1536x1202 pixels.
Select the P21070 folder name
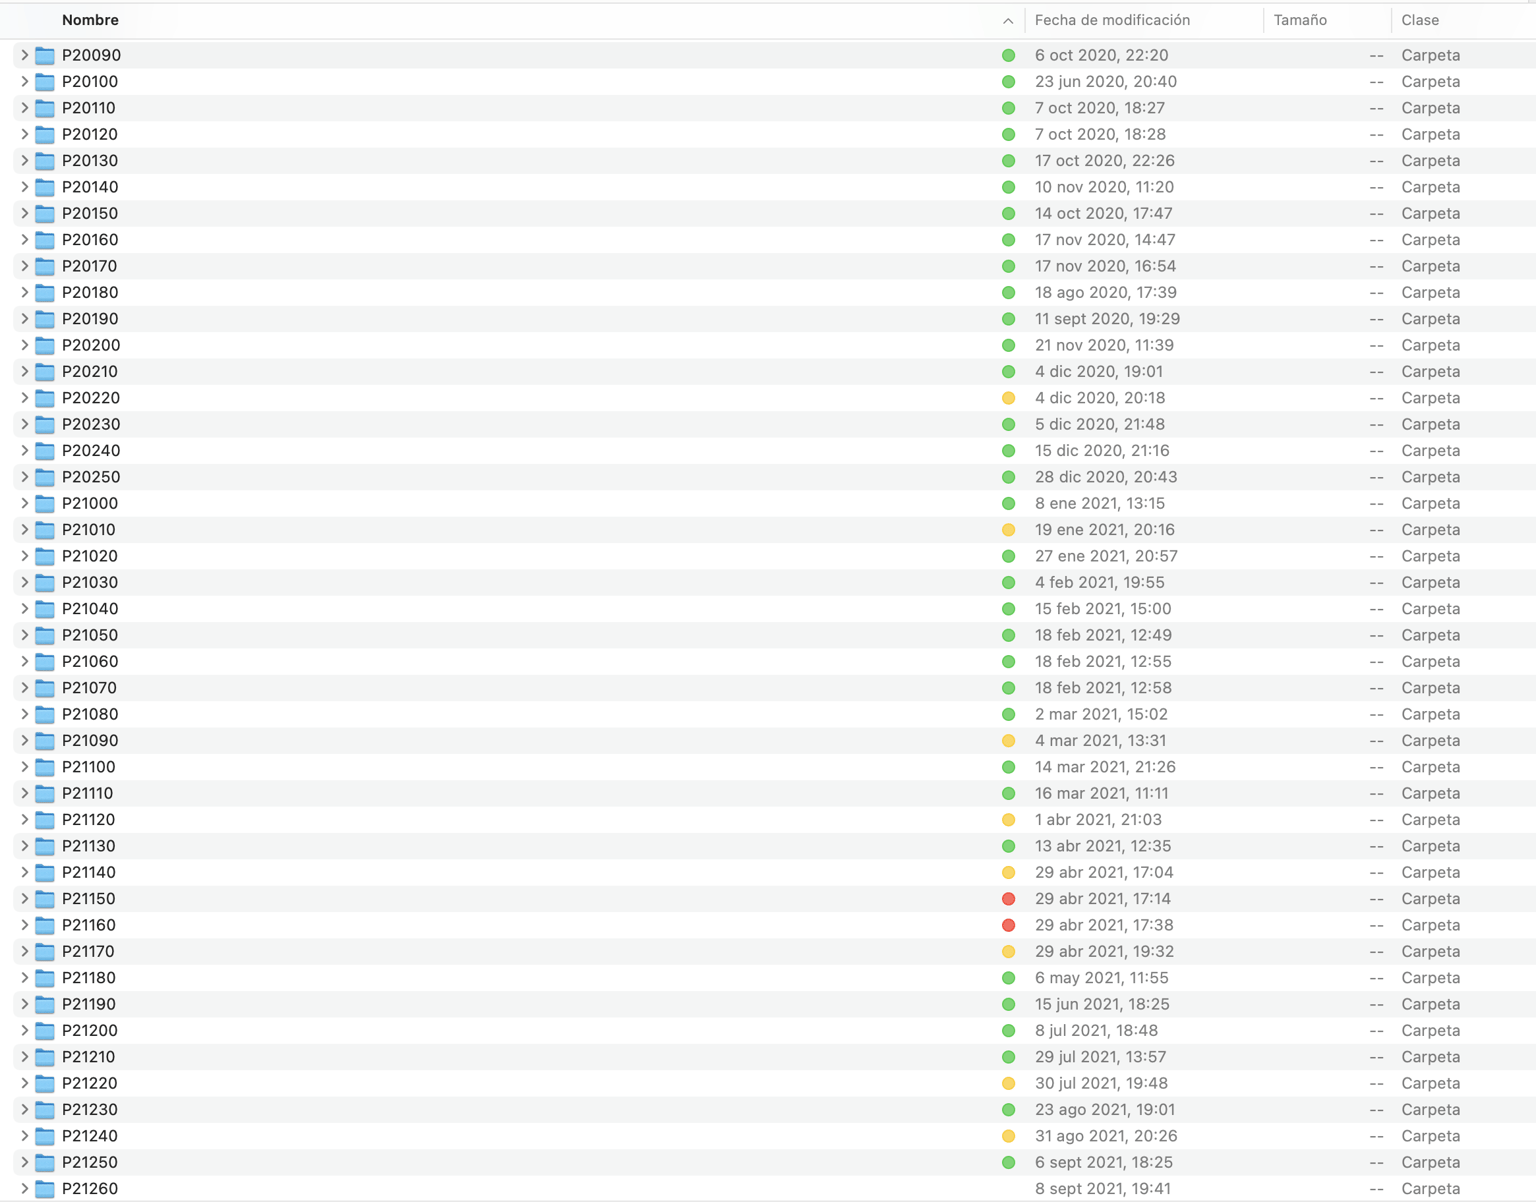point(89,688)
